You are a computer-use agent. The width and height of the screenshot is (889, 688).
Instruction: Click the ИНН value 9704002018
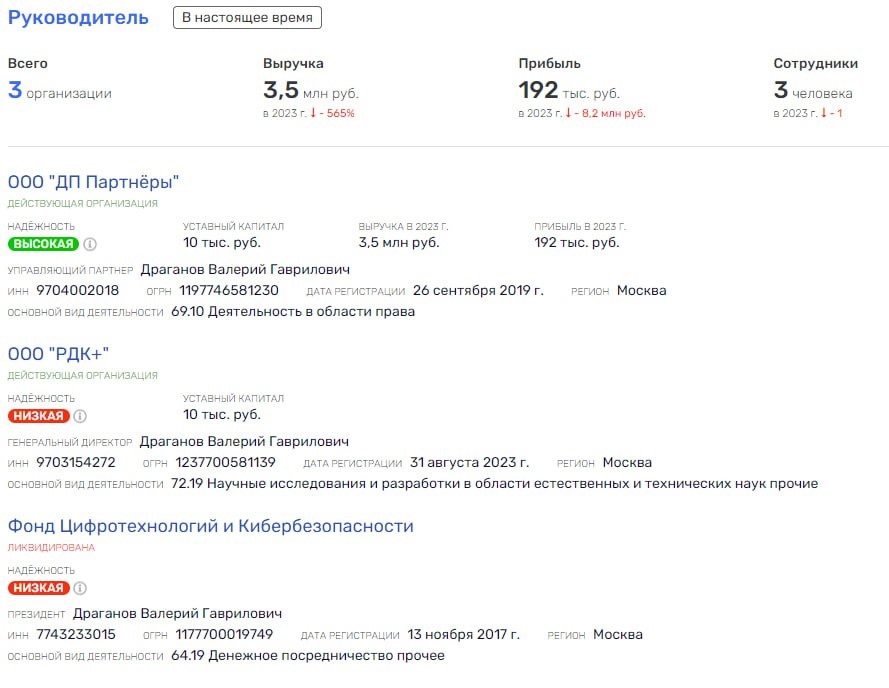click(78, 290)
